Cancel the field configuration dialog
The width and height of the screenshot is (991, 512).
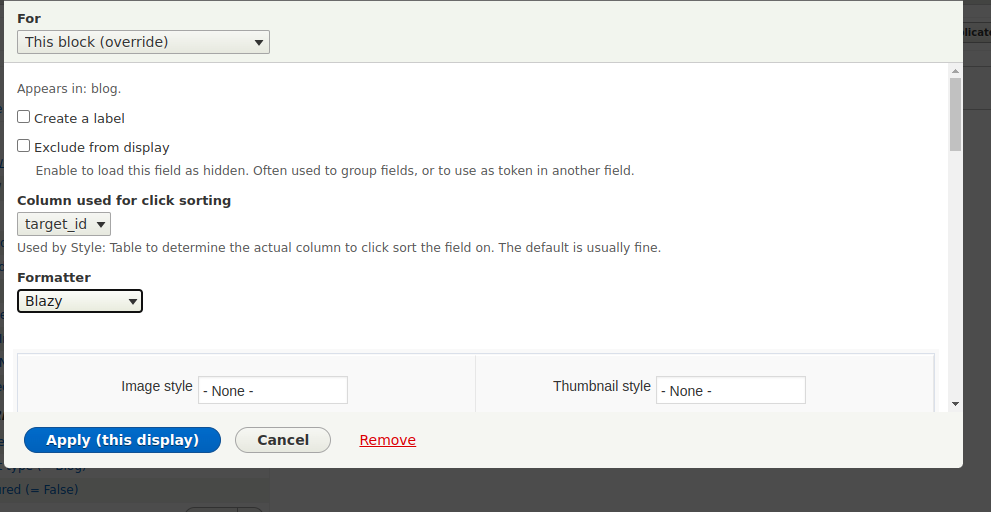283,440
